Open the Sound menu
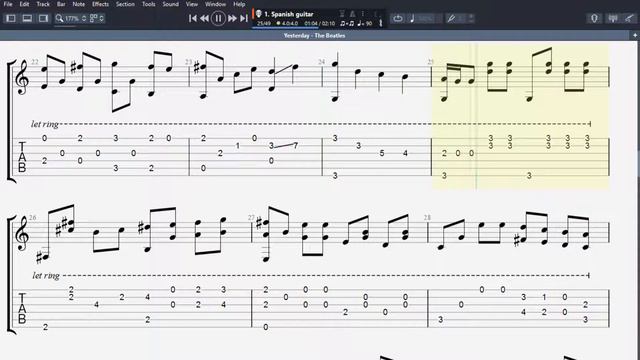The image size is (640, 360). coord(170,4)
